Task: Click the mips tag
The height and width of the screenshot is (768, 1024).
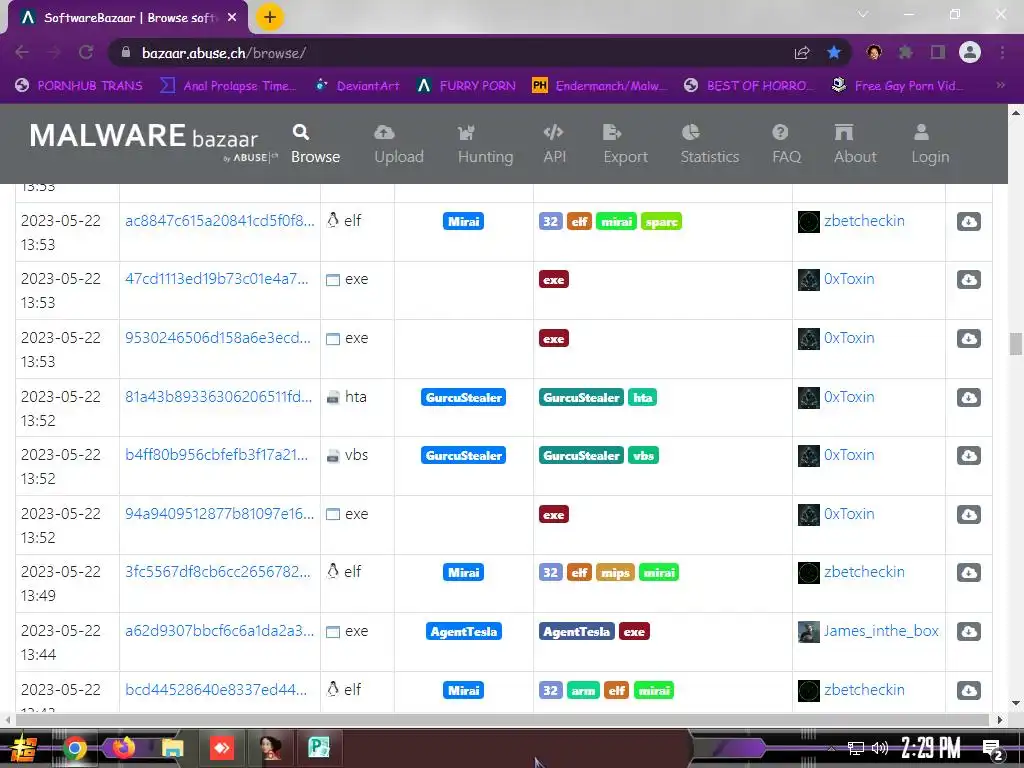Action: click(x=615, y=573)
